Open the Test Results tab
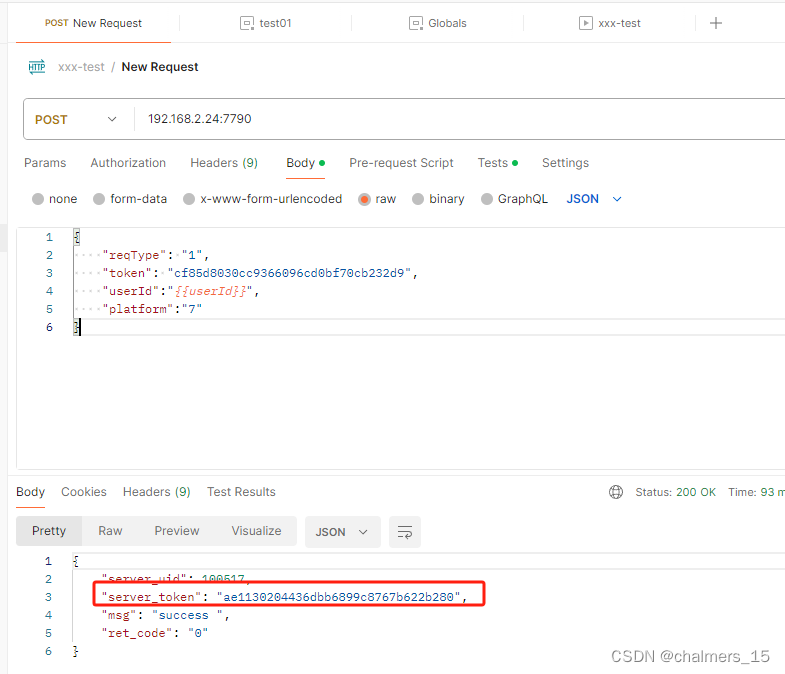 (x=241, y=492)
